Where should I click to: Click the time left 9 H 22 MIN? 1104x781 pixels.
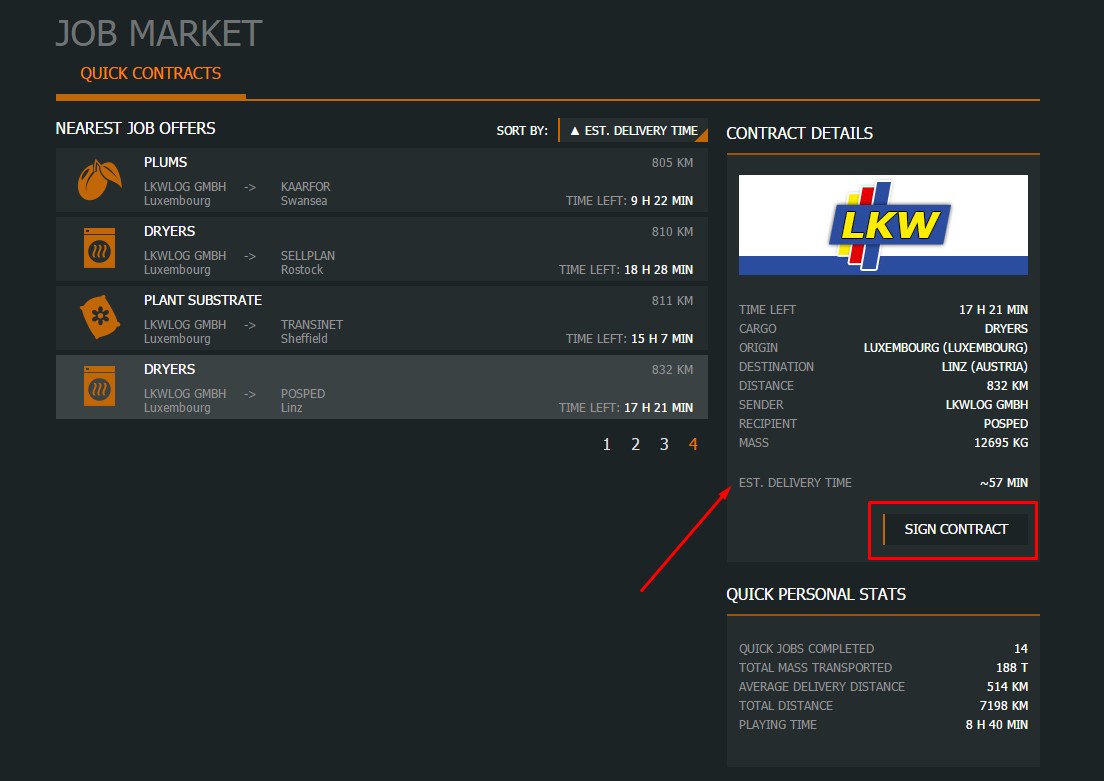pos(662,201)
